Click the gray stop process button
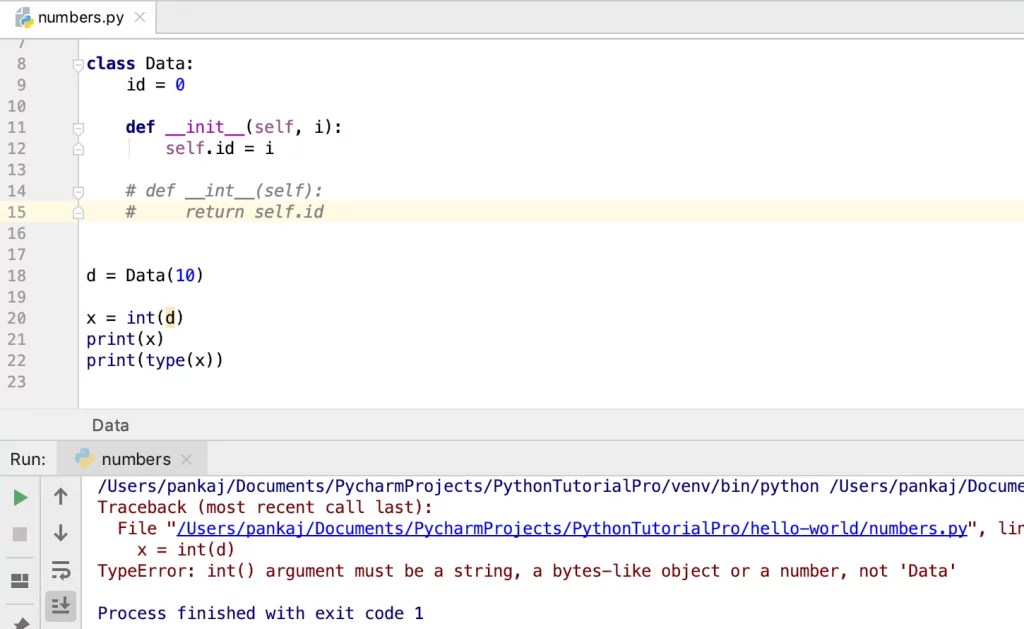The width and height of the screenshot is (1024, 629). click(20, 534)
